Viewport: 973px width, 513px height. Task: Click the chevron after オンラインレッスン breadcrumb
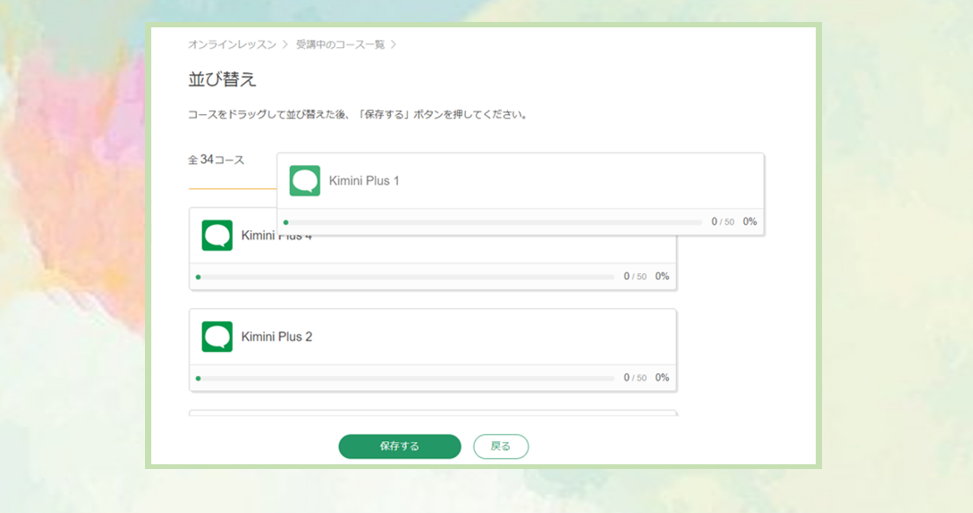click(x=285, y=45)
